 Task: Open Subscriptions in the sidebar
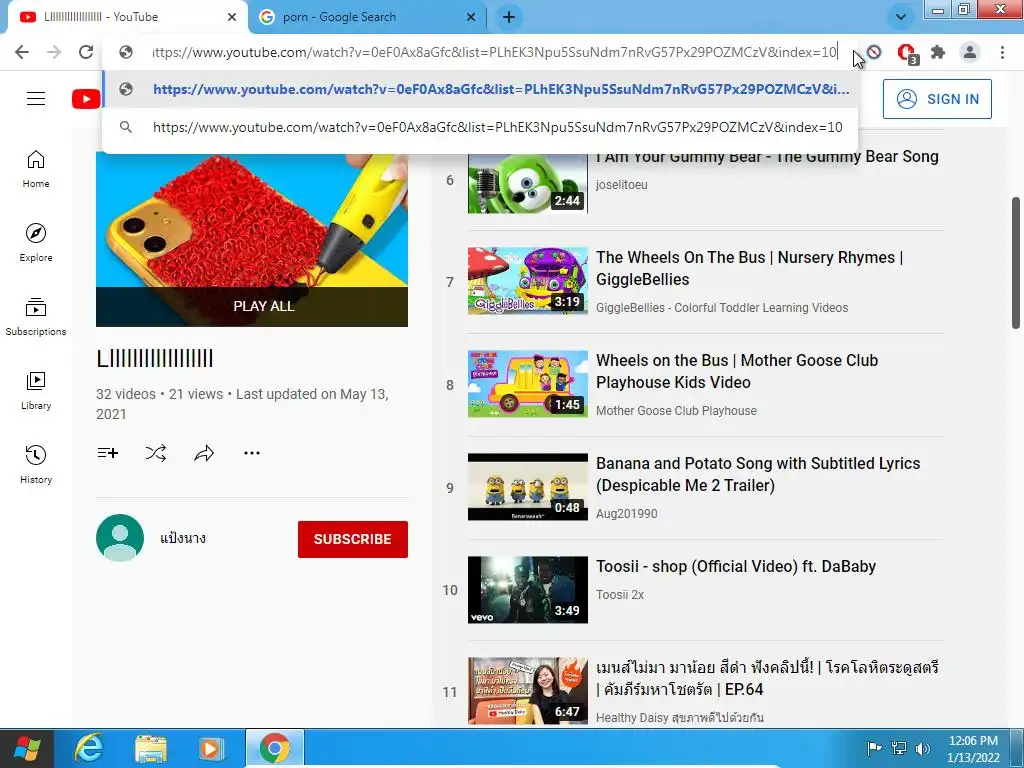[36, 317]
